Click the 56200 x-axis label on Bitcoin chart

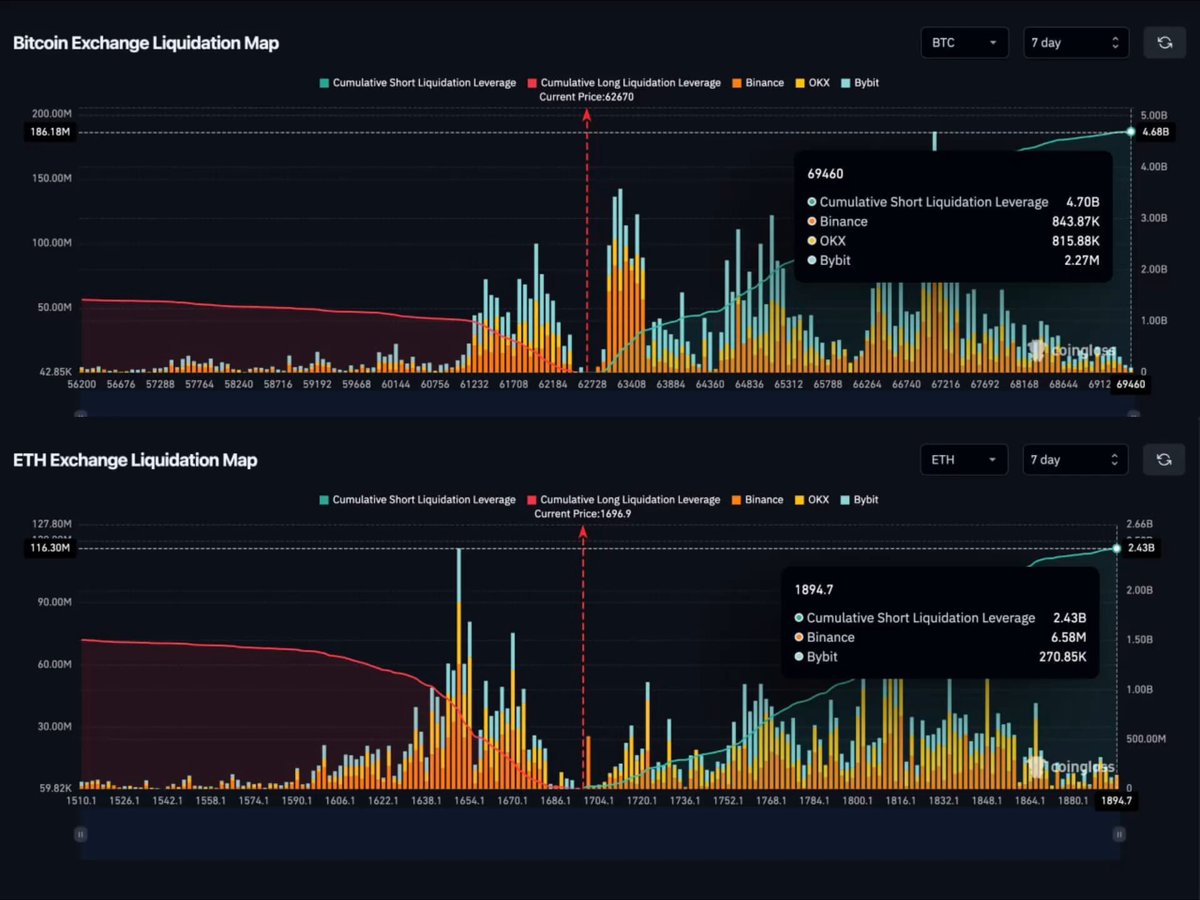[x=83, y=384]
